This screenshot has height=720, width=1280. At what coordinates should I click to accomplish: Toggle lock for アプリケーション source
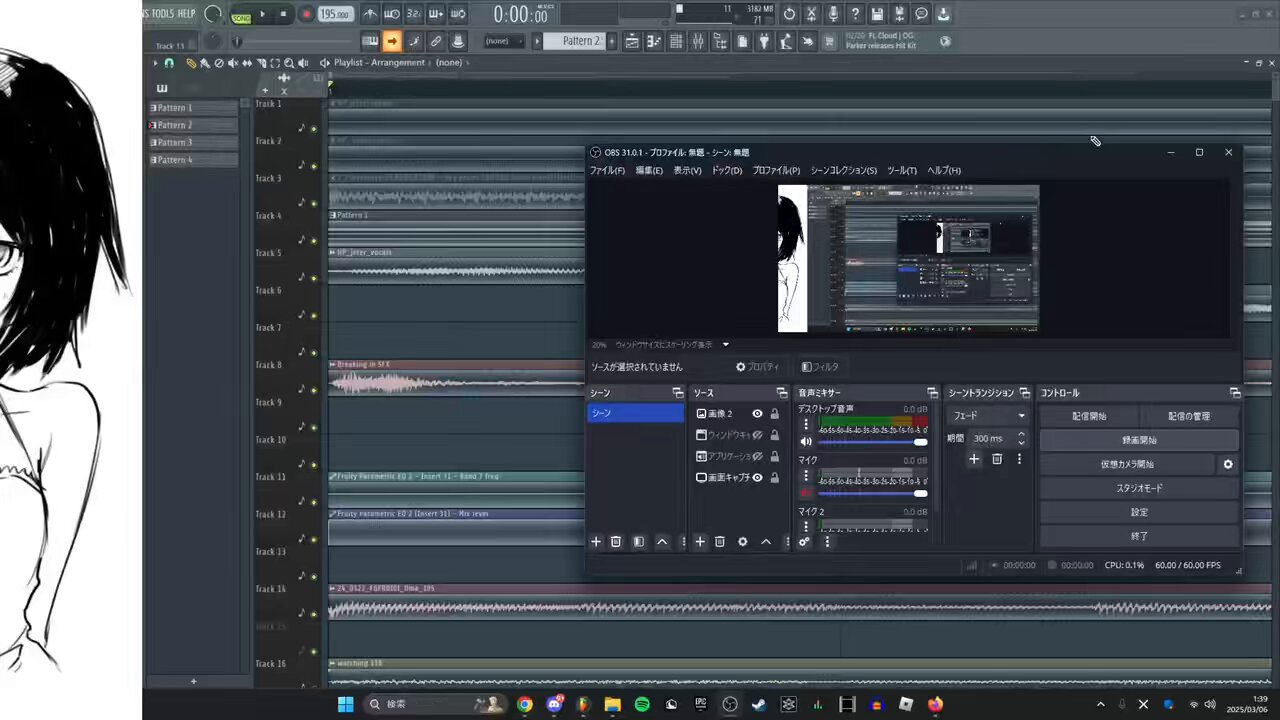tap(774, 456)
